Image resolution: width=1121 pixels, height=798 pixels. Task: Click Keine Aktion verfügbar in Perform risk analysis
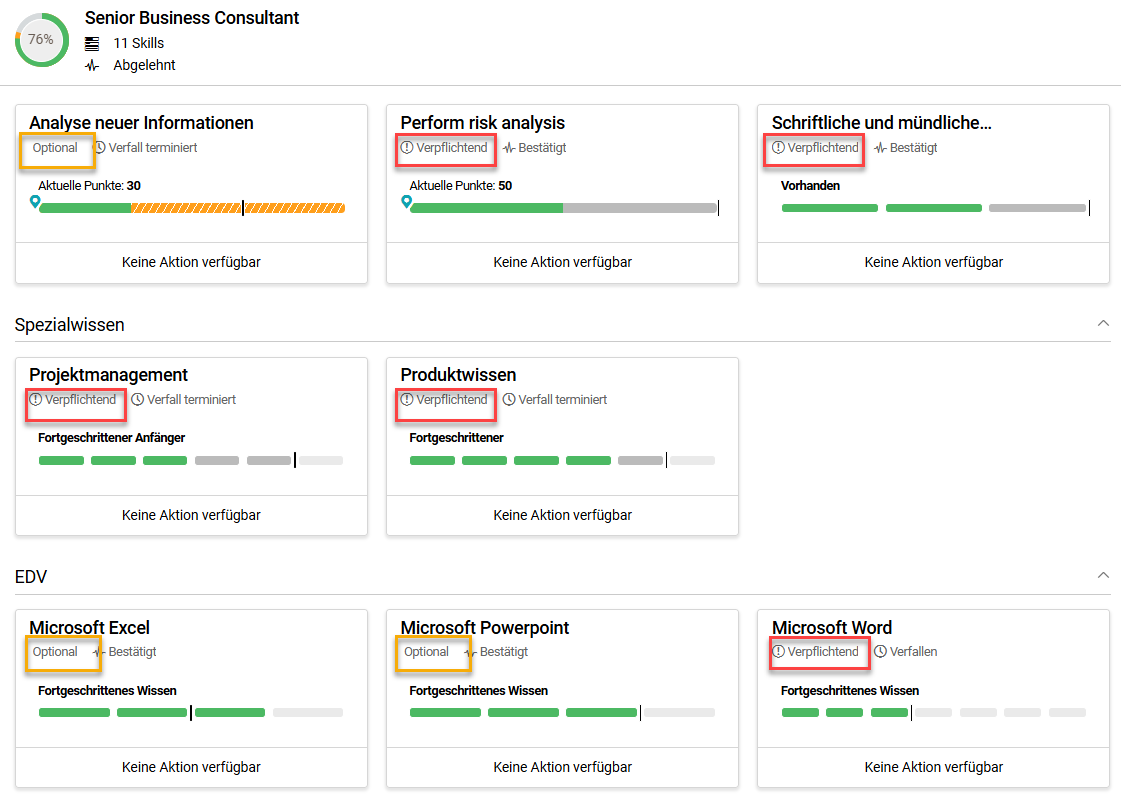[x=562, y=262]
